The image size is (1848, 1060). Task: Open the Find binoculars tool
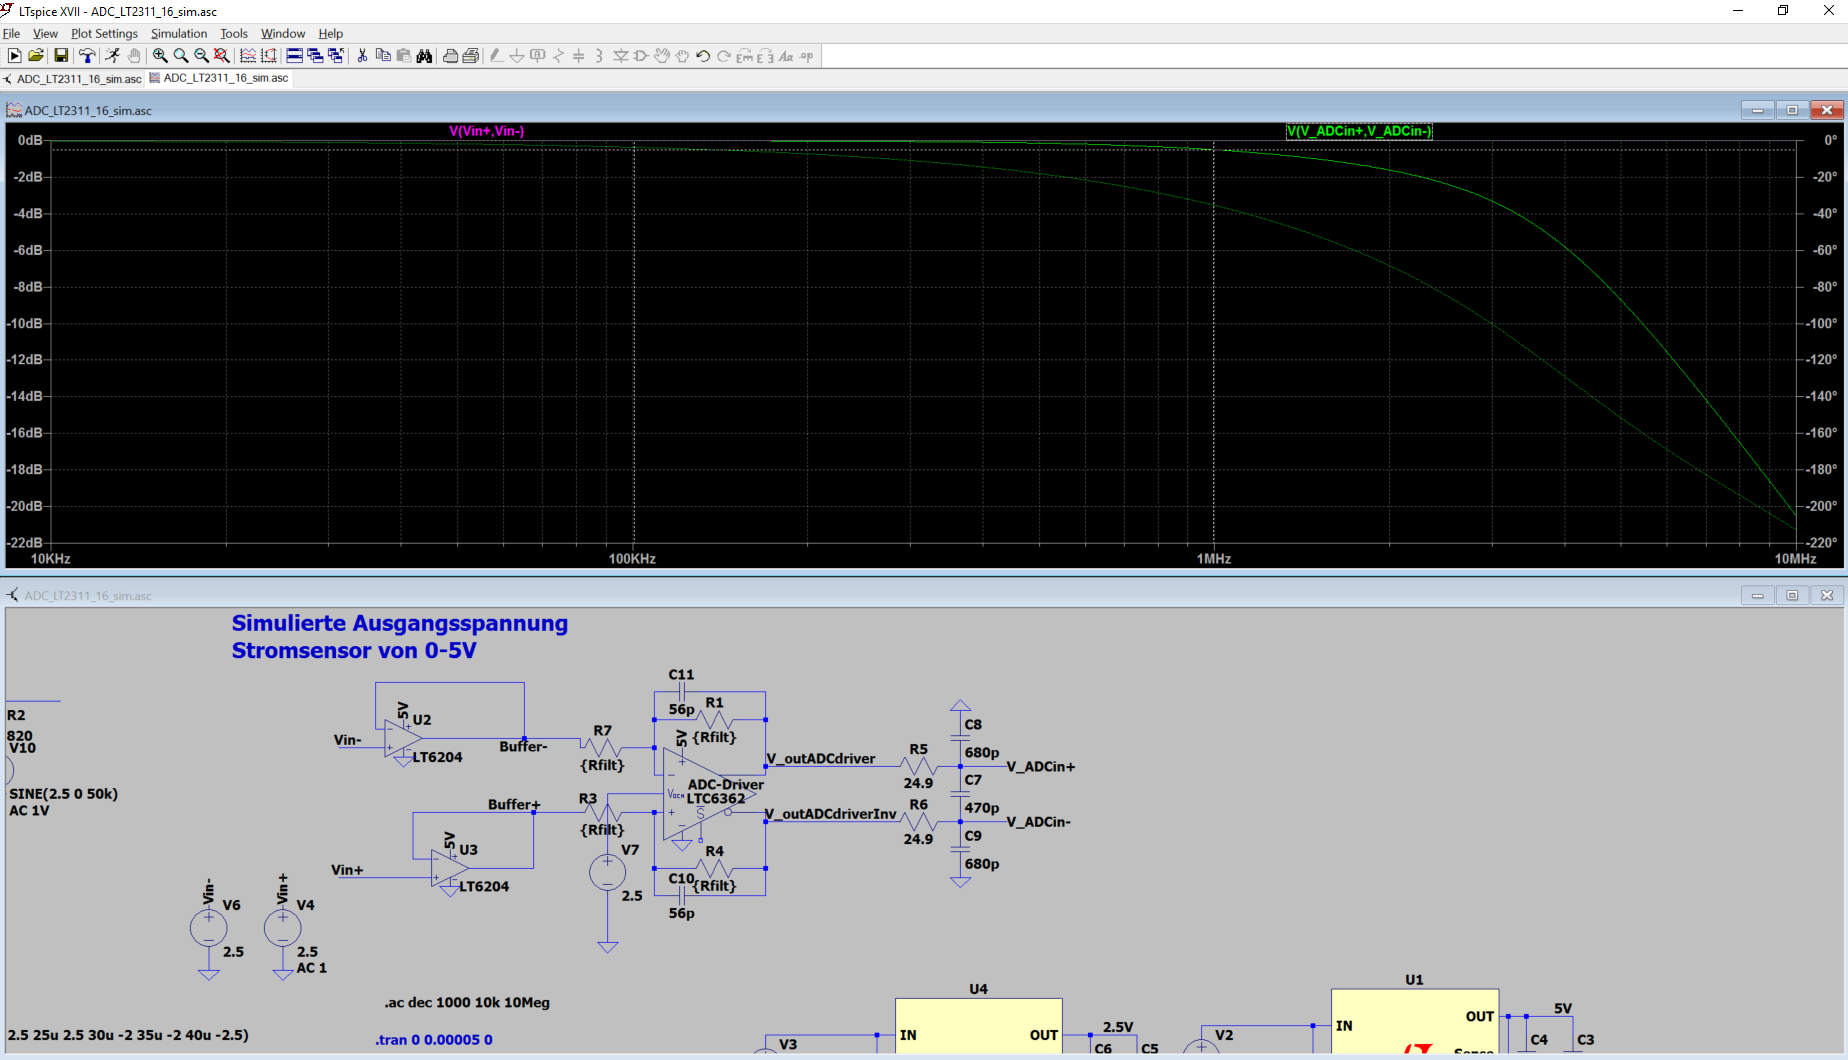[x=424, y=56]
